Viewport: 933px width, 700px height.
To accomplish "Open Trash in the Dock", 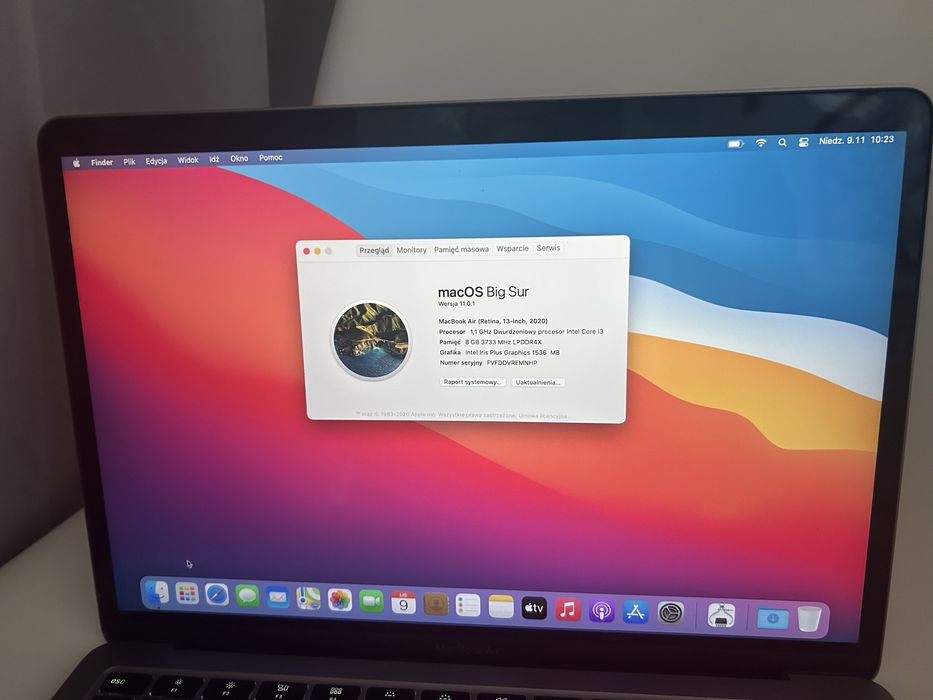I will (x=809, y=619).
